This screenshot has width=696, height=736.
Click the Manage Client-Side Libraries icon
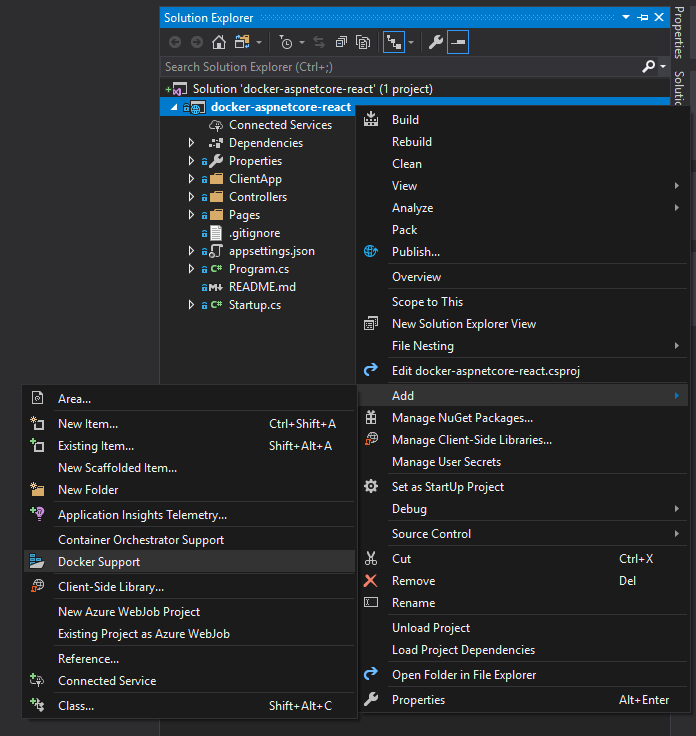click(371, 440)
